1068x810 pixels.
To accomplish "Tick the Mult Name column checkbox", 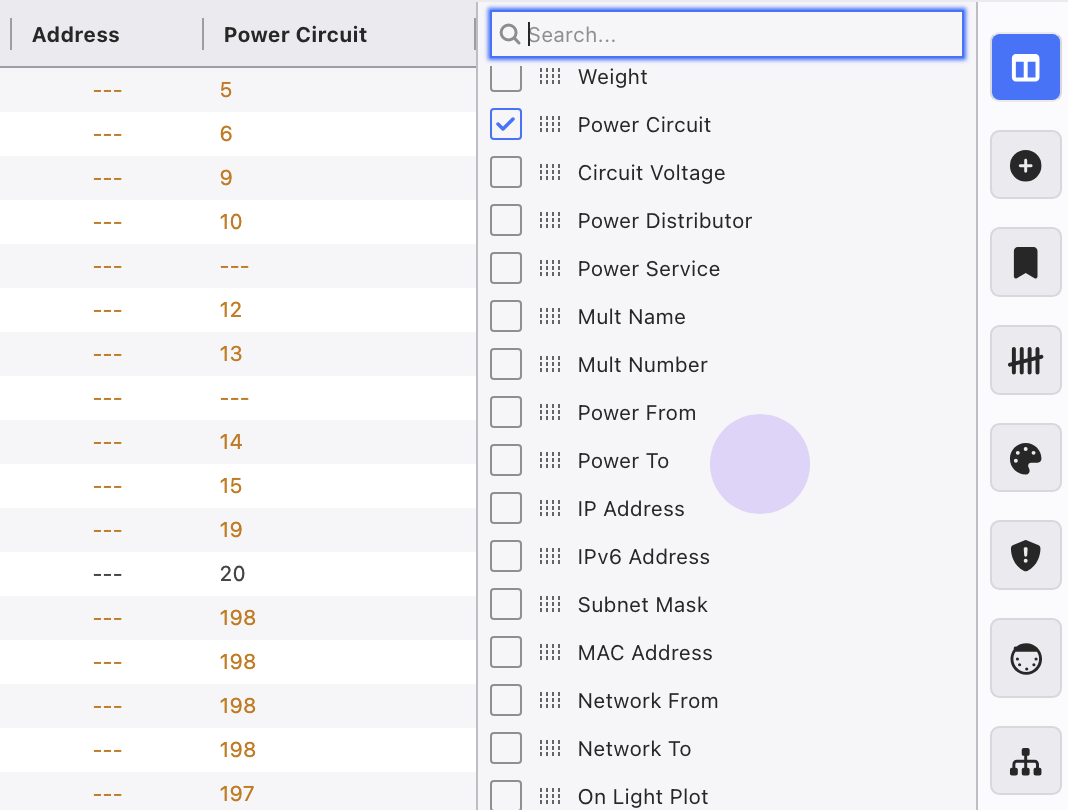I will (506, 316).
